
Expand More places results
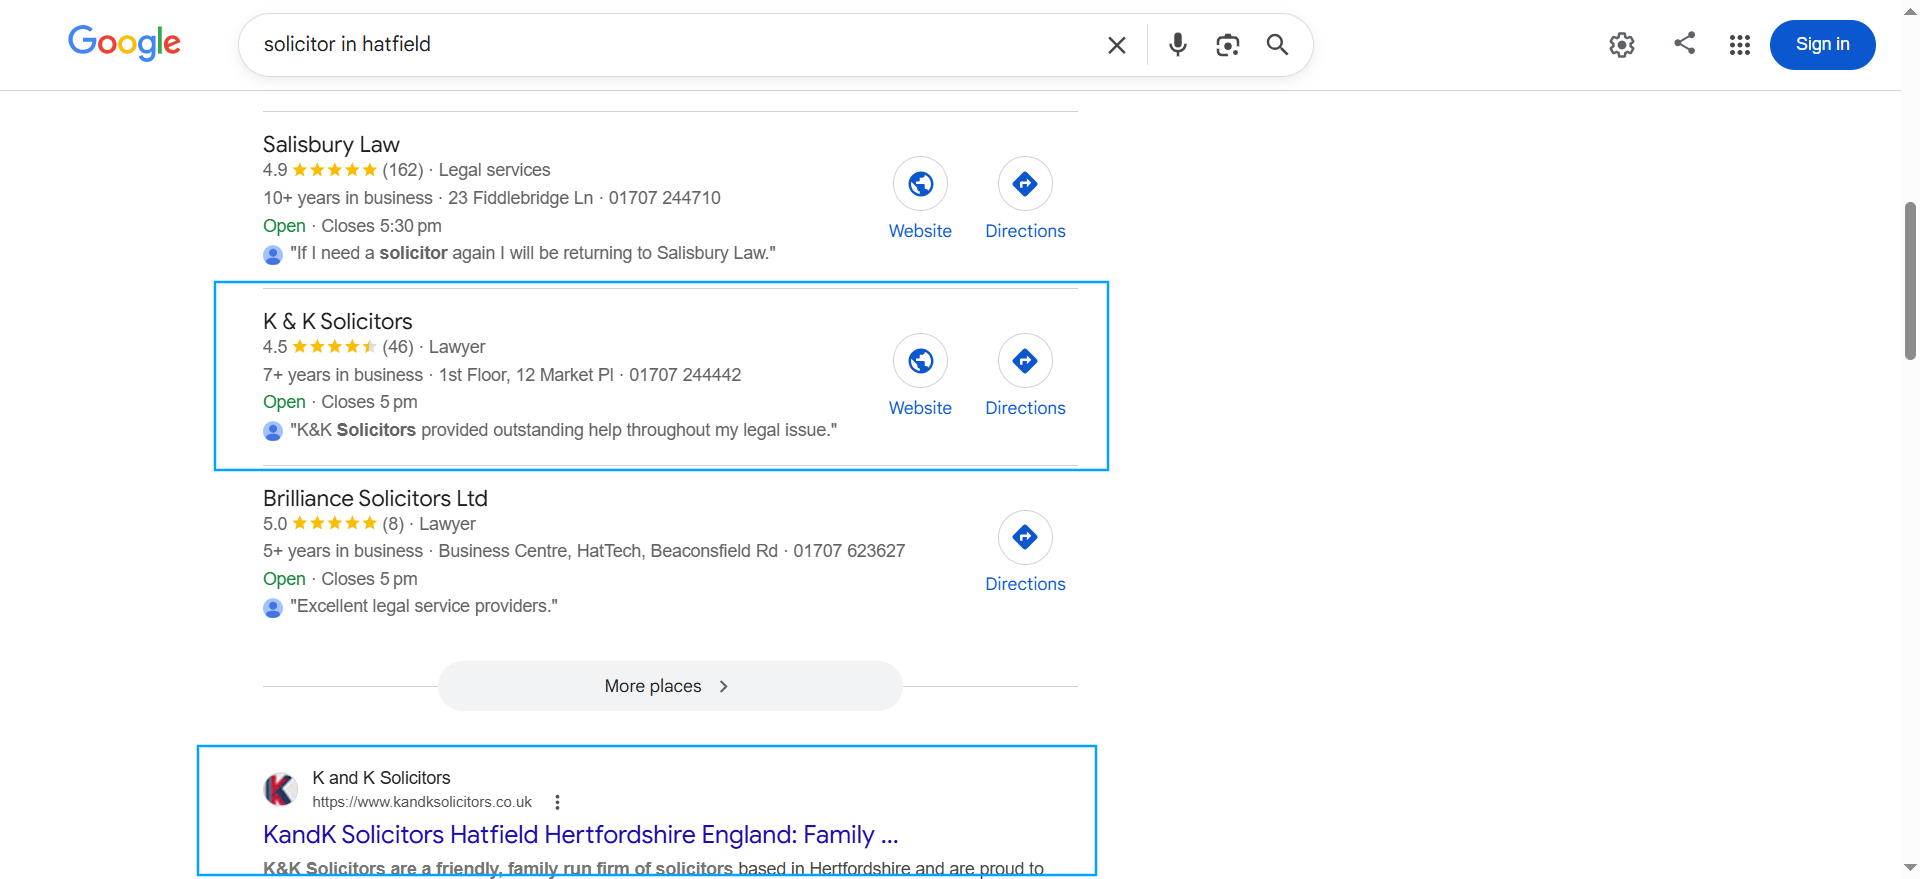(670, 686)
